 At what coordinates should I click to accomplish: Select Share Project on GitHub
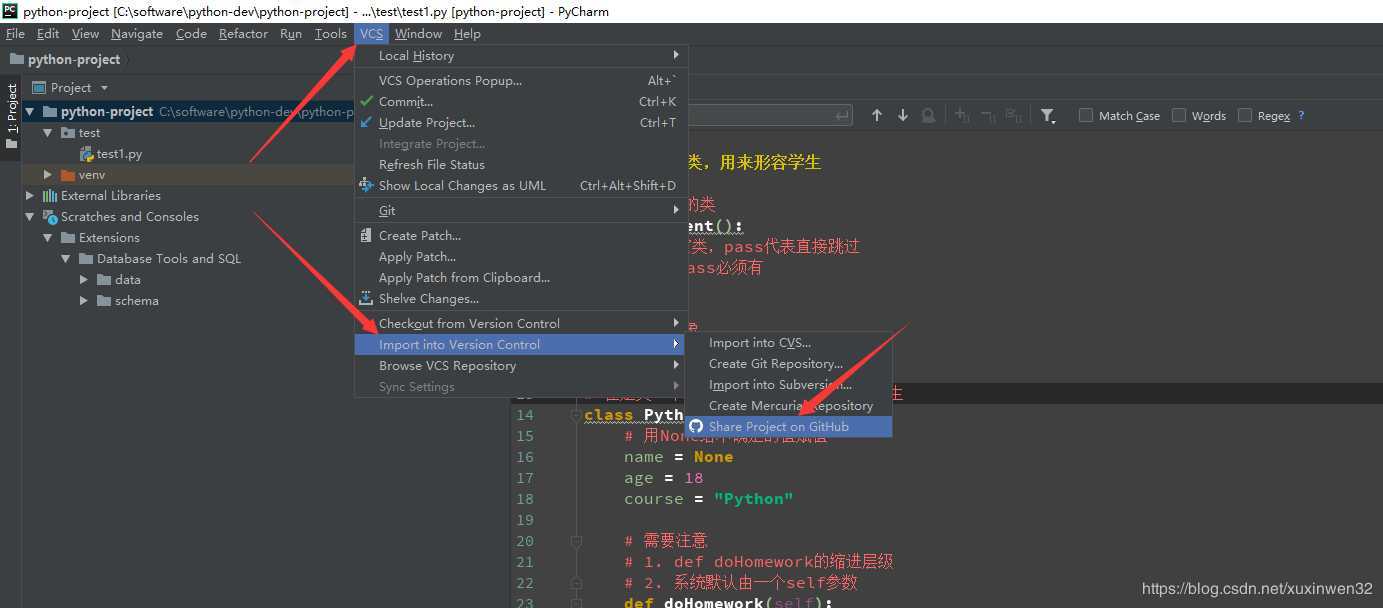tap(788, 427)
